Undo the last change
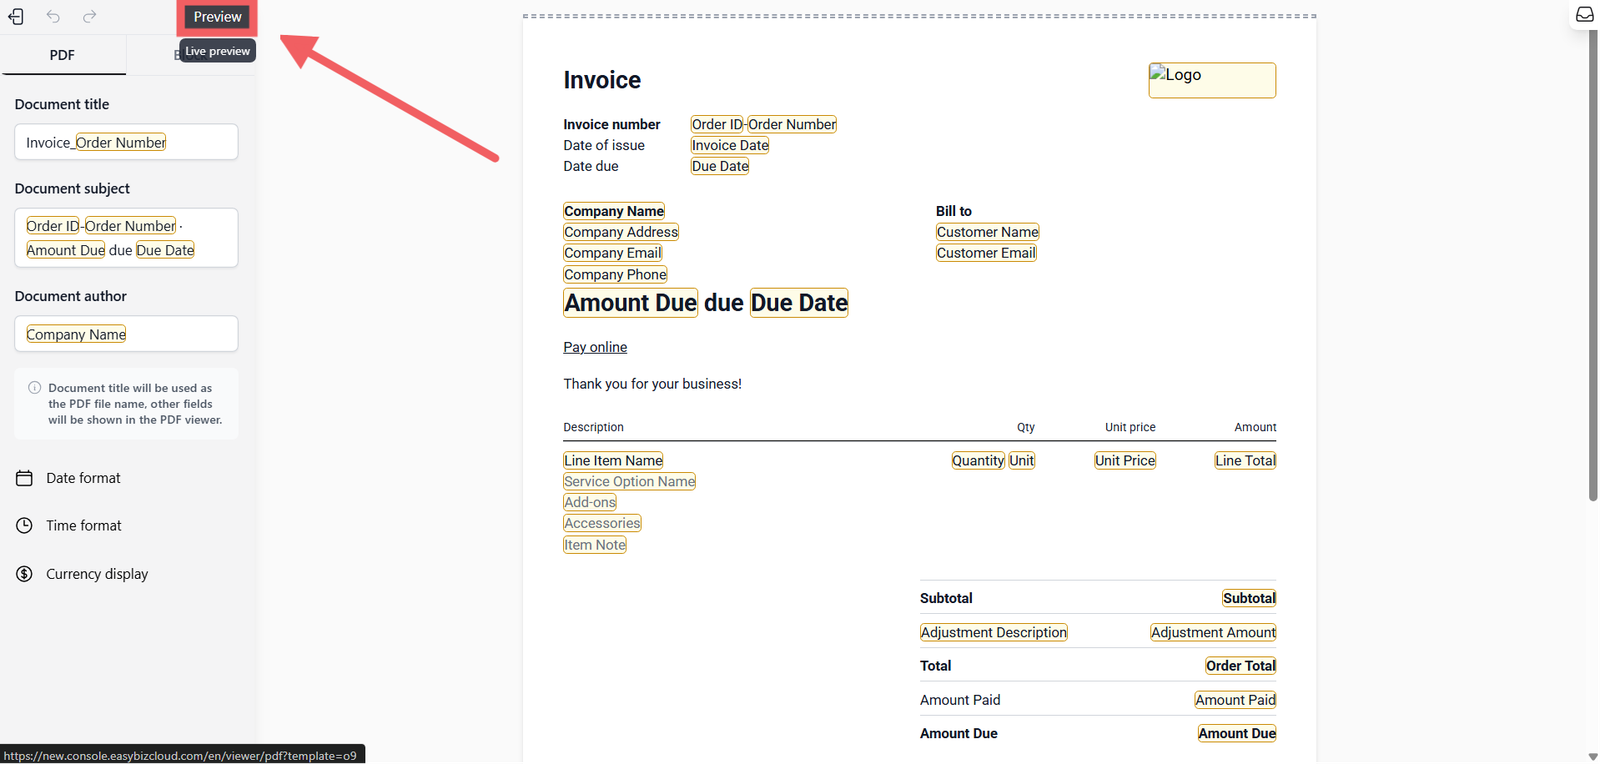The height and width of the screenshot is (764, 1600). tap(53, 17)
